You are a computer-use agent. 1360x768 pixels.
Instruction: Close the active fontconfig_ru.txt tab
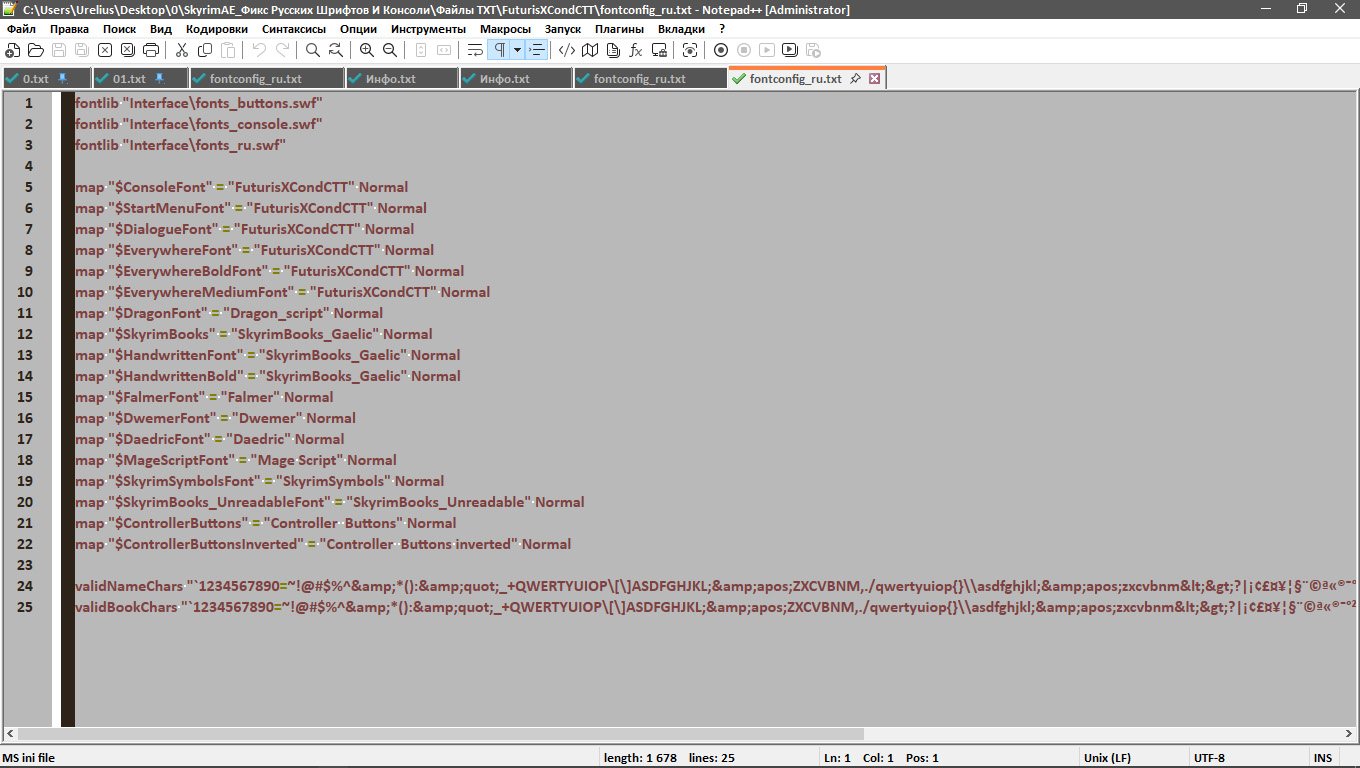pyautogui.click(x=875, y=78)
